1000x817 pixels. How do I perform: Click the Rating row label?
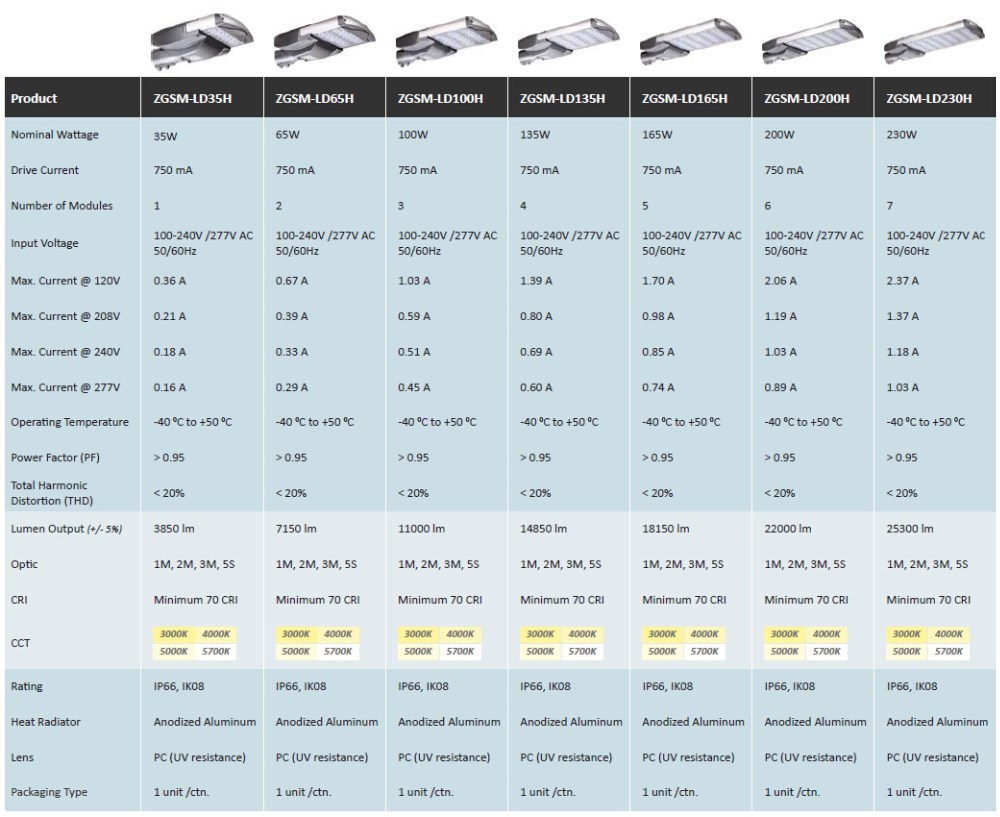coord(27,686)
